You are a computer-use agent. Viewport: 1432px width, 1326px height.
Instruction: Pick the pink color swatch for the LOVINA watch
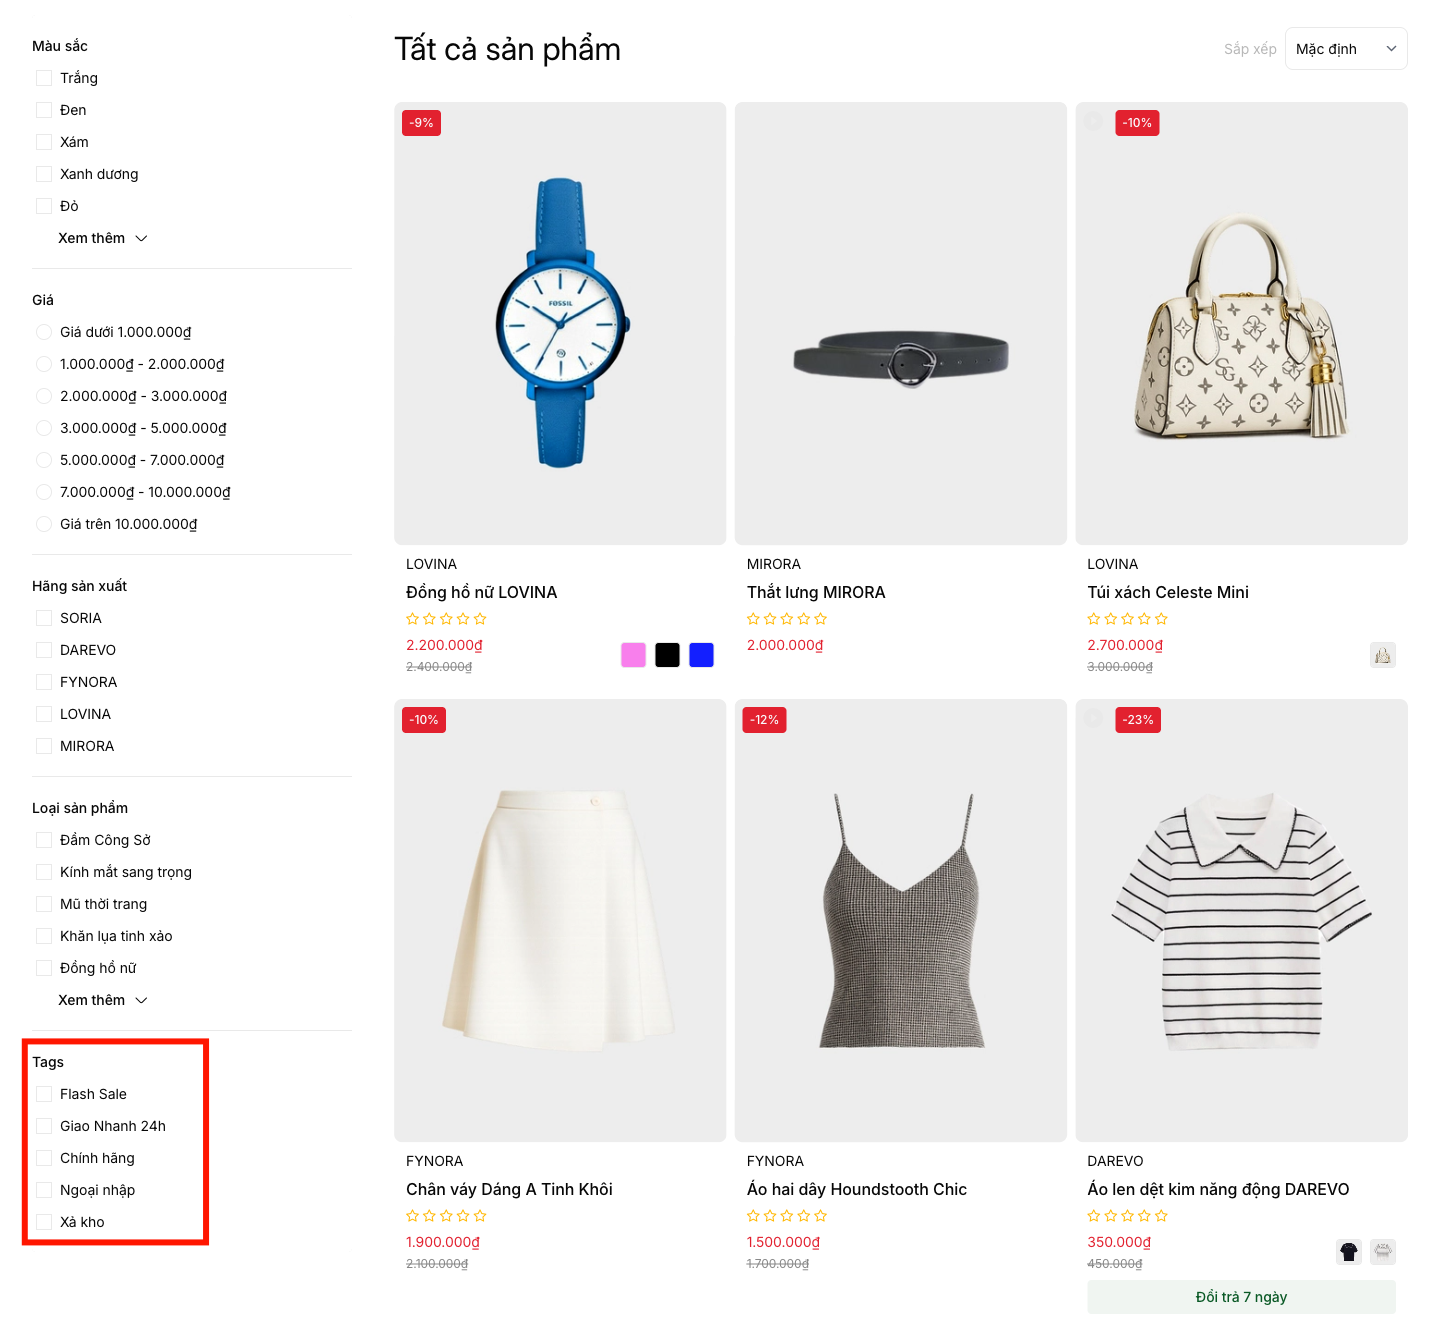(633, 655)
